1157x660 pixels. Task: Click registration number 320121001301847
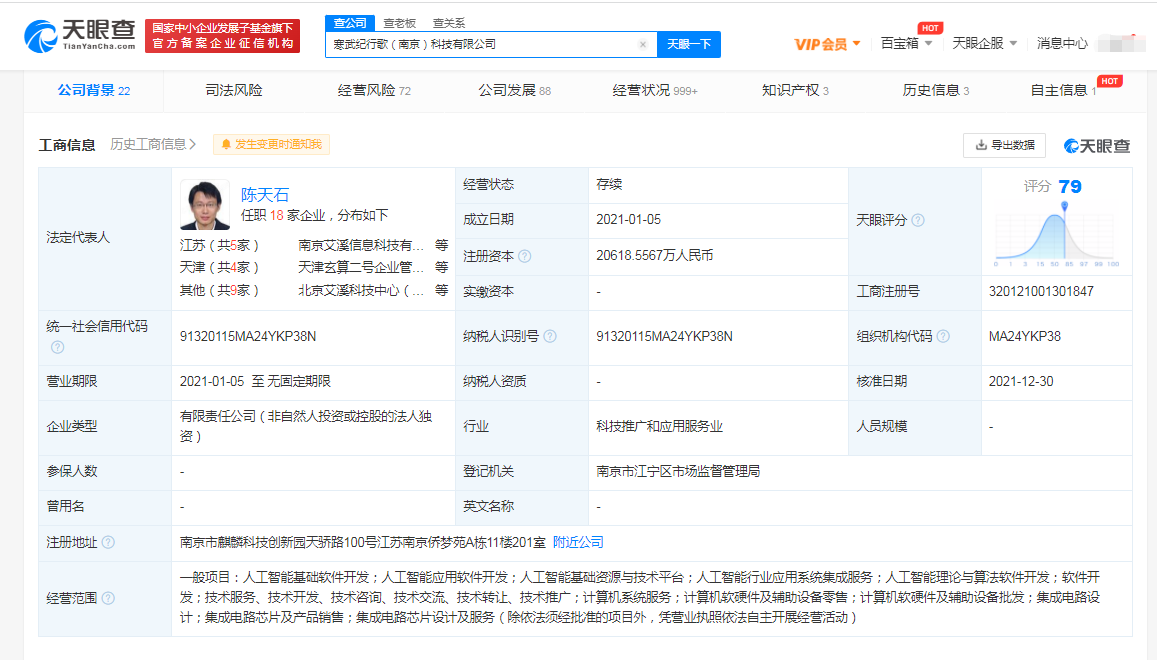[x=1041, y=292]
